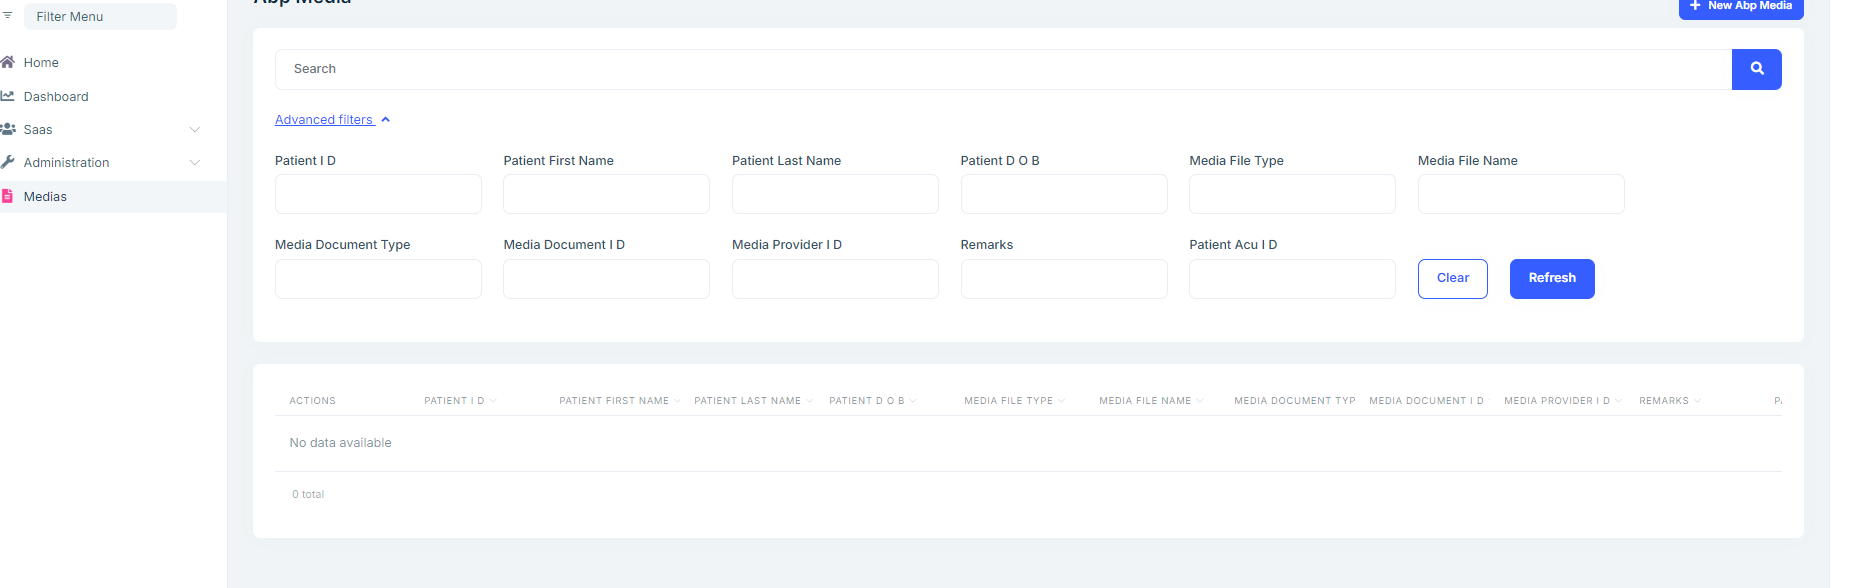Open the Medias menu item
Viewport: 1863px width, 588px height.
(45, 197)
